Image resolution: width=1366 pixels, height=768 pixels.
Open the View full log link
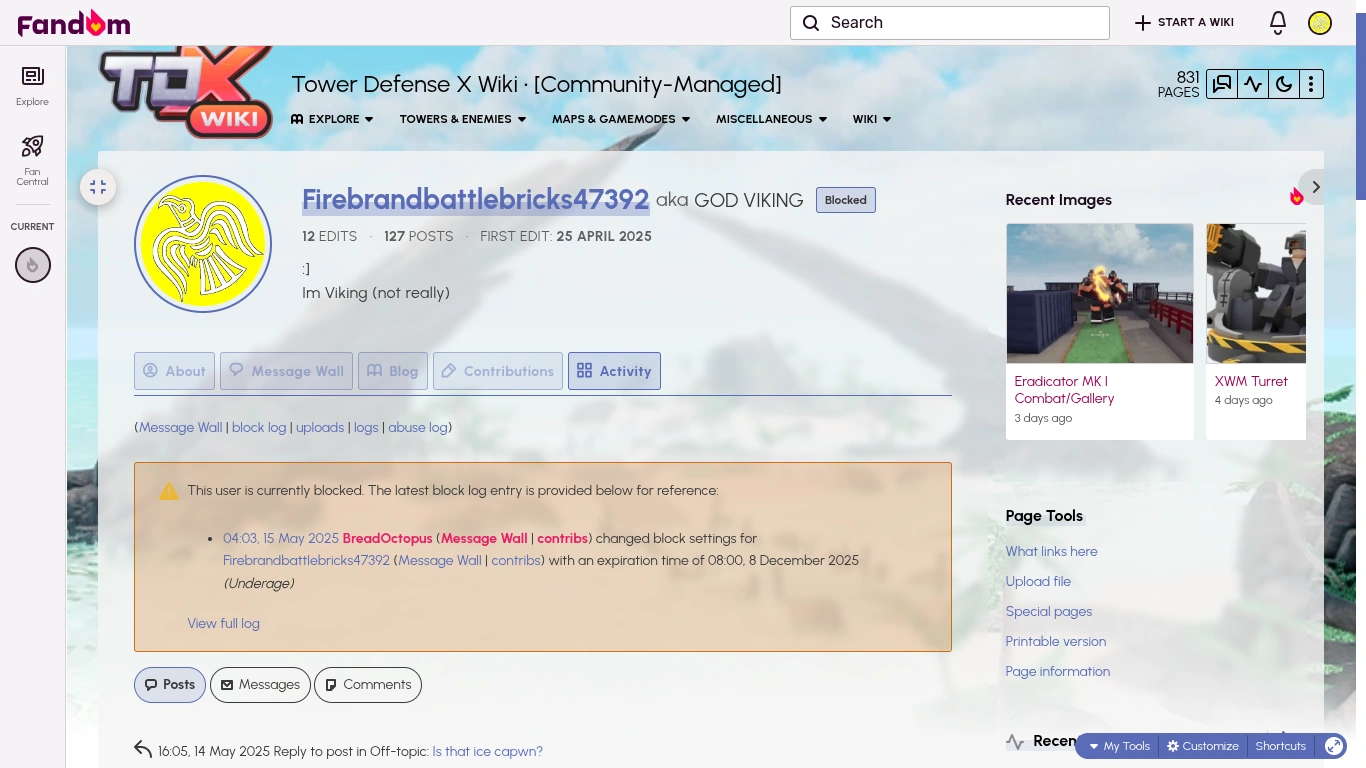point(223,623)
